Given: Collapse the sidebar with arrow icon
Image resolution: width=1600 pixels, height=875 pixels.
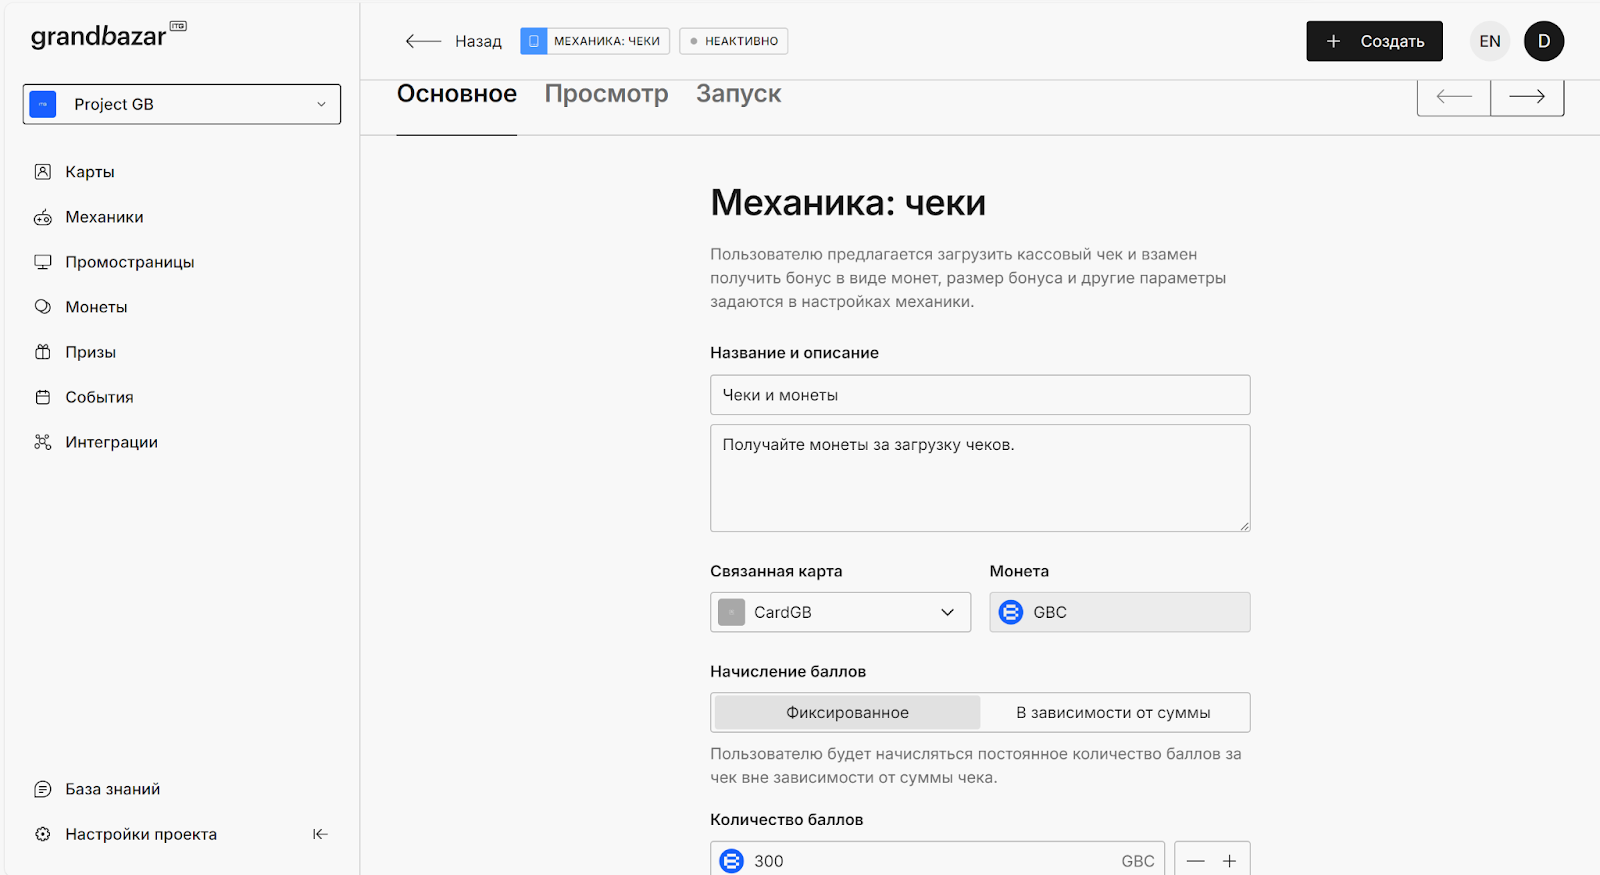Looking at the screenshot, I should (320, 834).
